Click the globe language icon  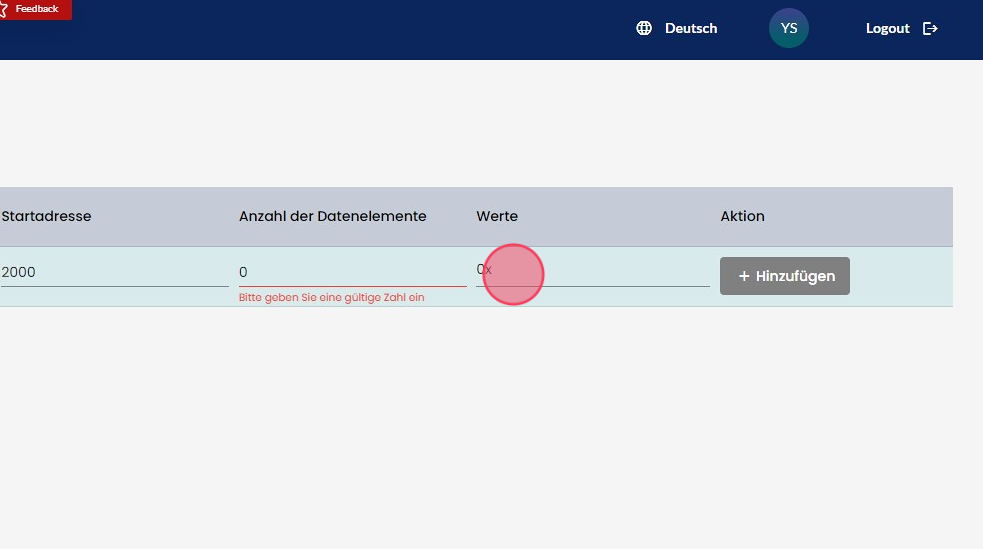click(x=644, y=28)
